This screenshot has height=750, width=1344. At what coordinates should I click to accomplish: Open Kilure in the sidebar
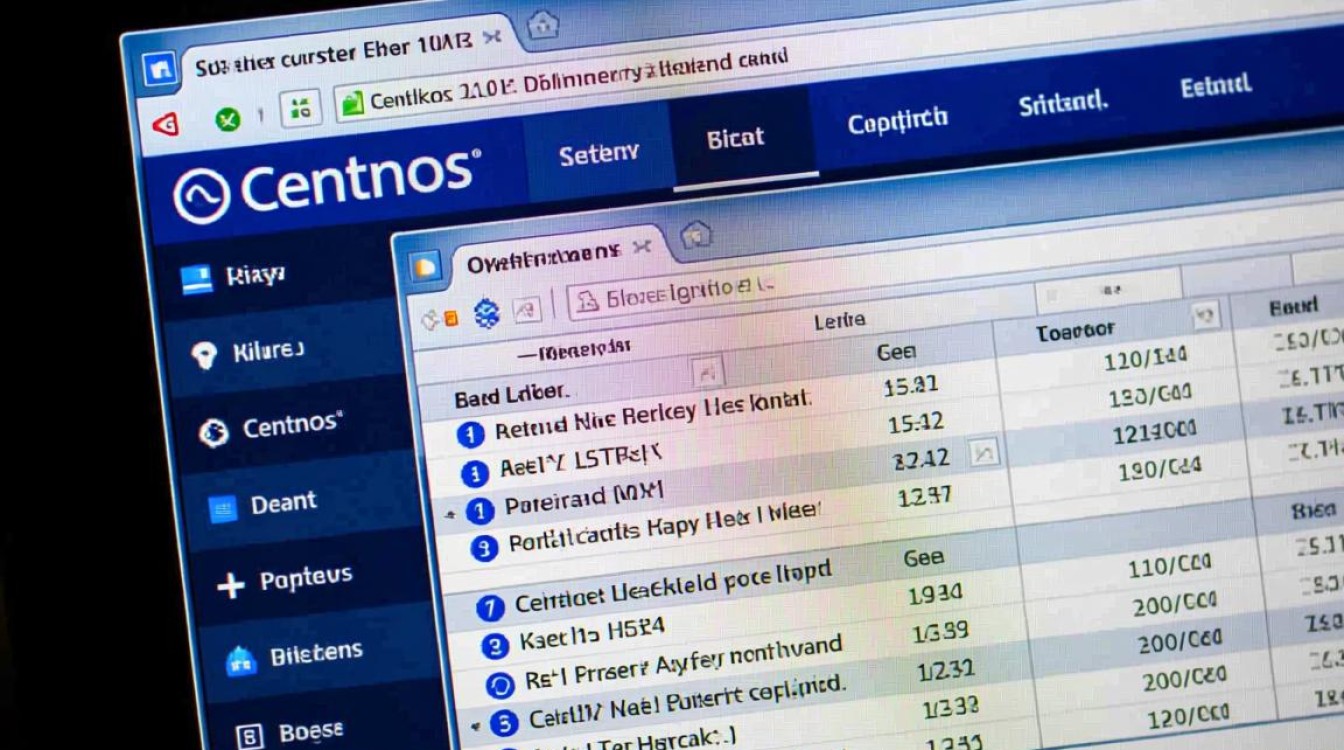click(x=267, y=351)
